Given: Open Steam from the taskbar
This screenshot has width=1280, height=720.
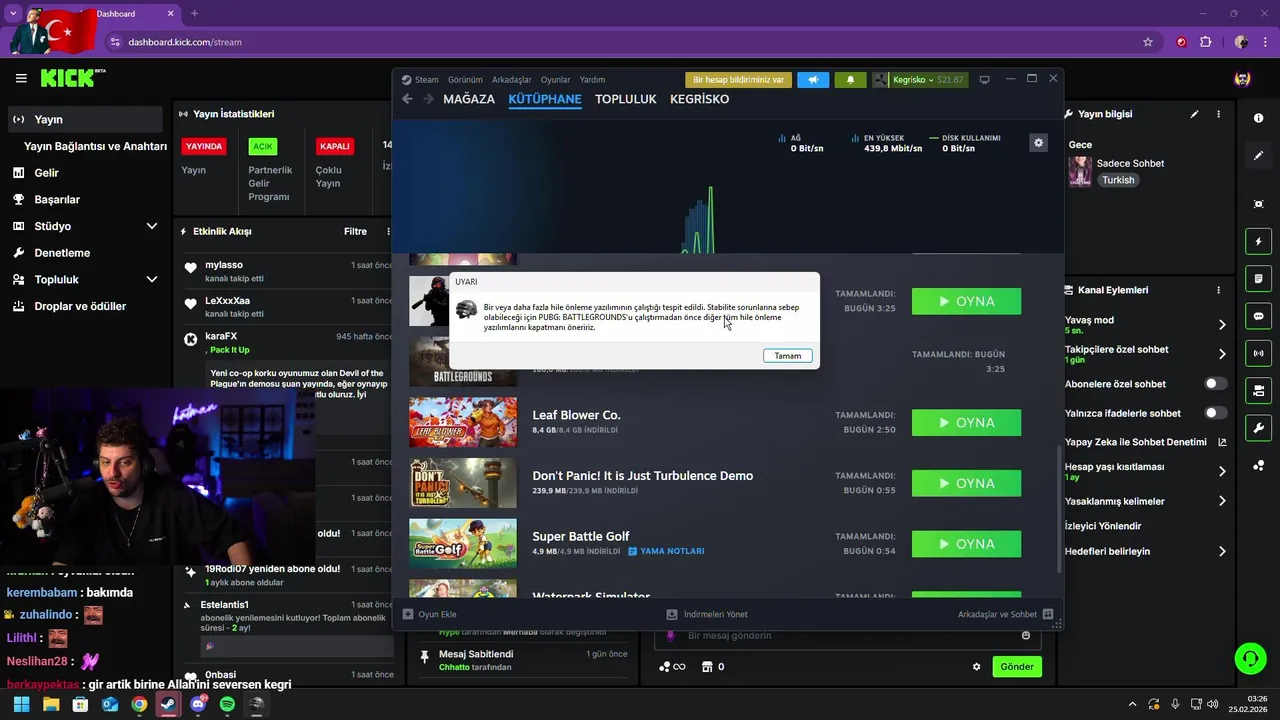Looking at the screenshot, I should [x=168, y=704].
